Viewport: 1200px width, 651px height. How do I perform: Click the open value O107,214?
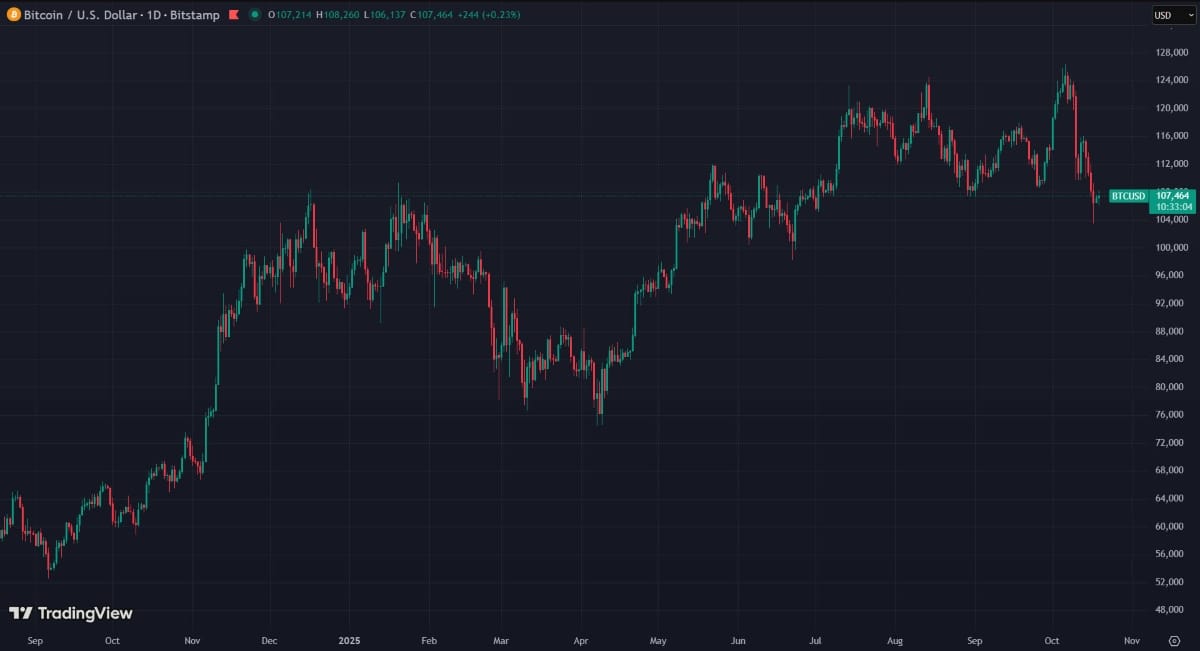point(290,15)
